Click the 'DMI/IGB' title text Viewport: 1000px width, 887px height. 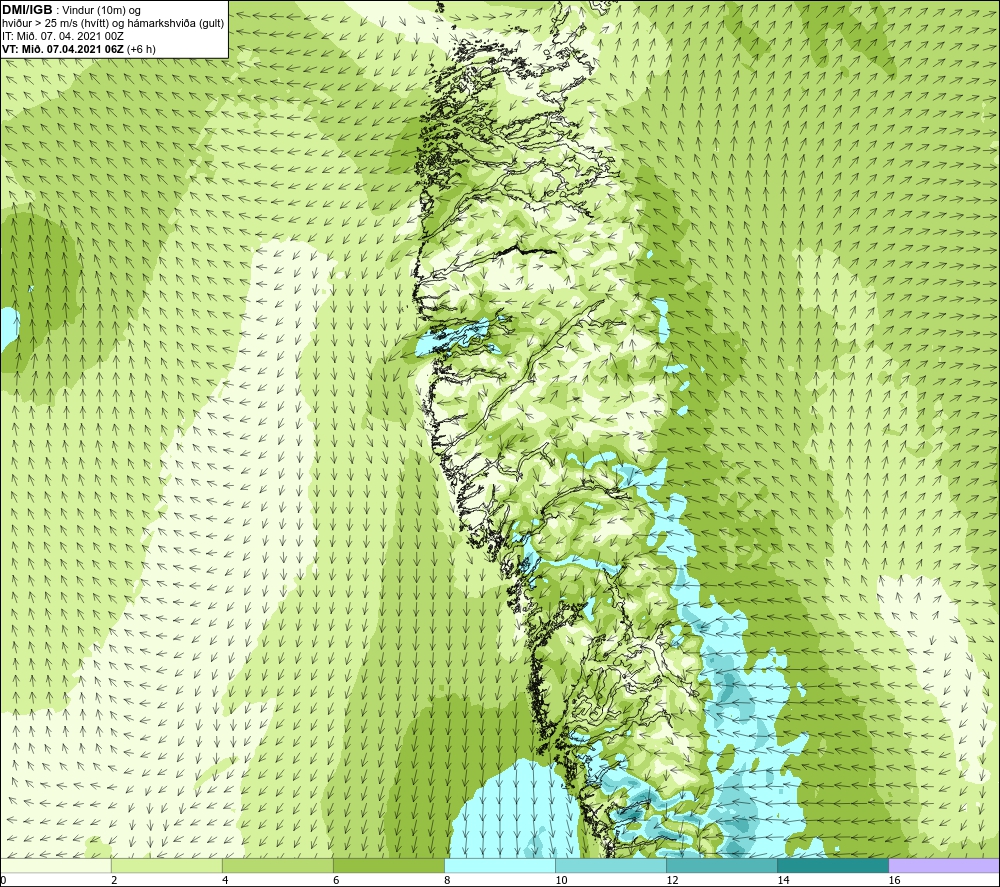point(27,10)
